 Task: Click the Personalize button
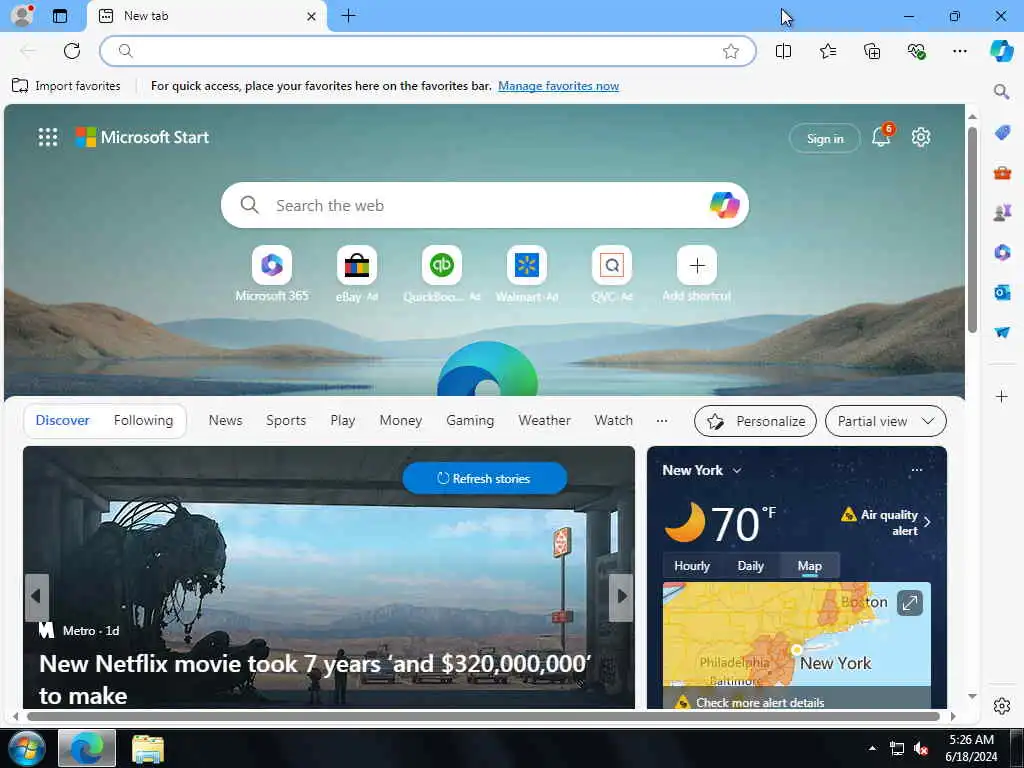pos(756,421)
